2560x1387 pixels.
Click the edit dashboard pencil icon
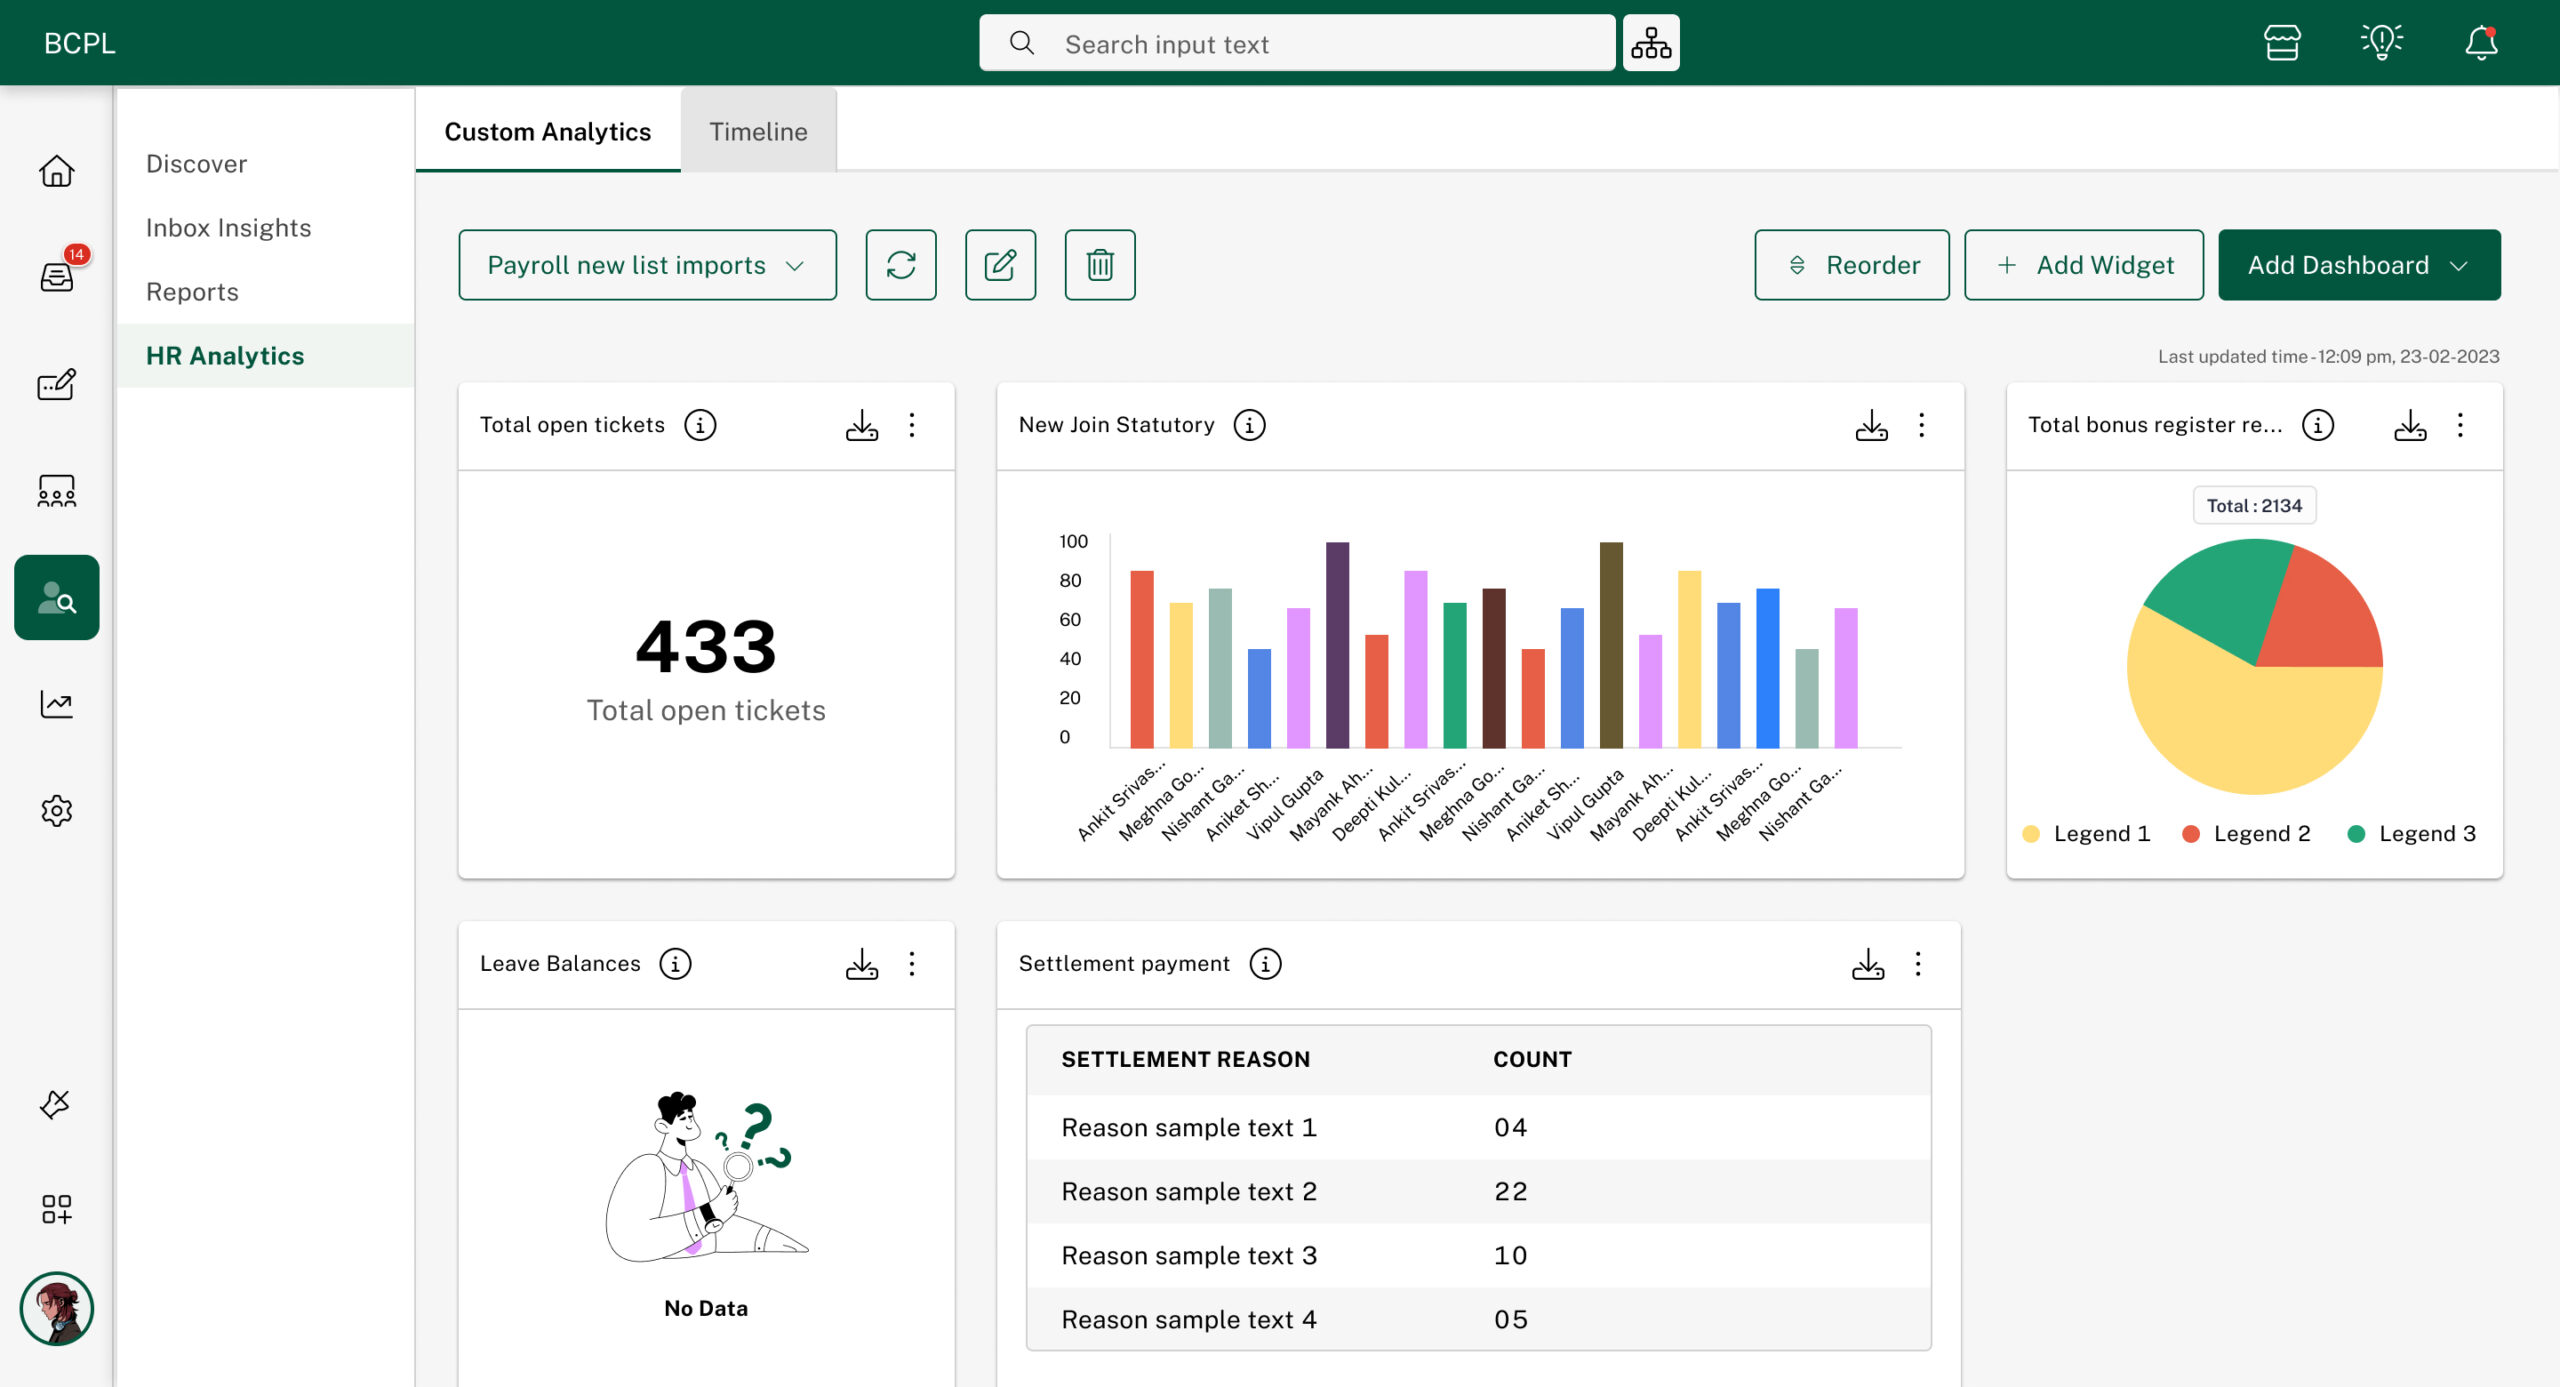click(1001, 265)
